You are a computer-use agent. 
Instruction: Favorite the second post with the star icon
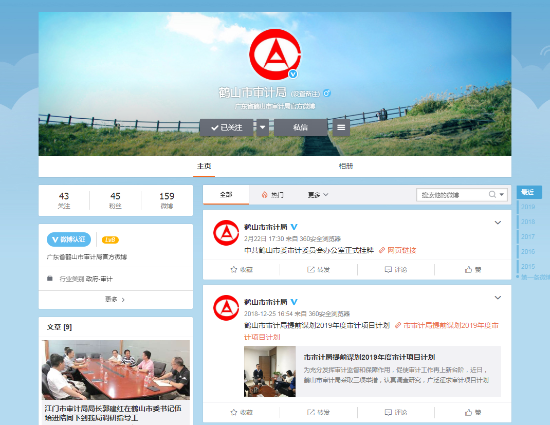tap(241, 412)
